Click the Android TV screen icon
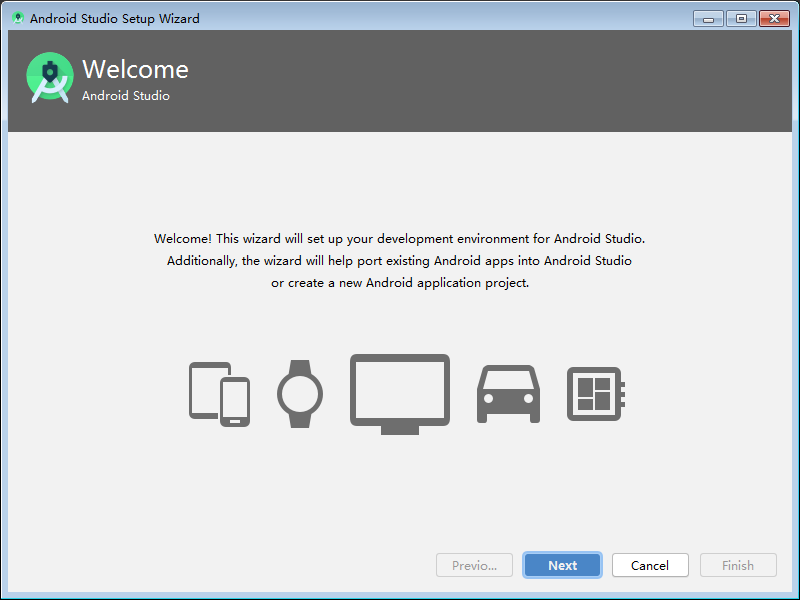 pos(400,394)
